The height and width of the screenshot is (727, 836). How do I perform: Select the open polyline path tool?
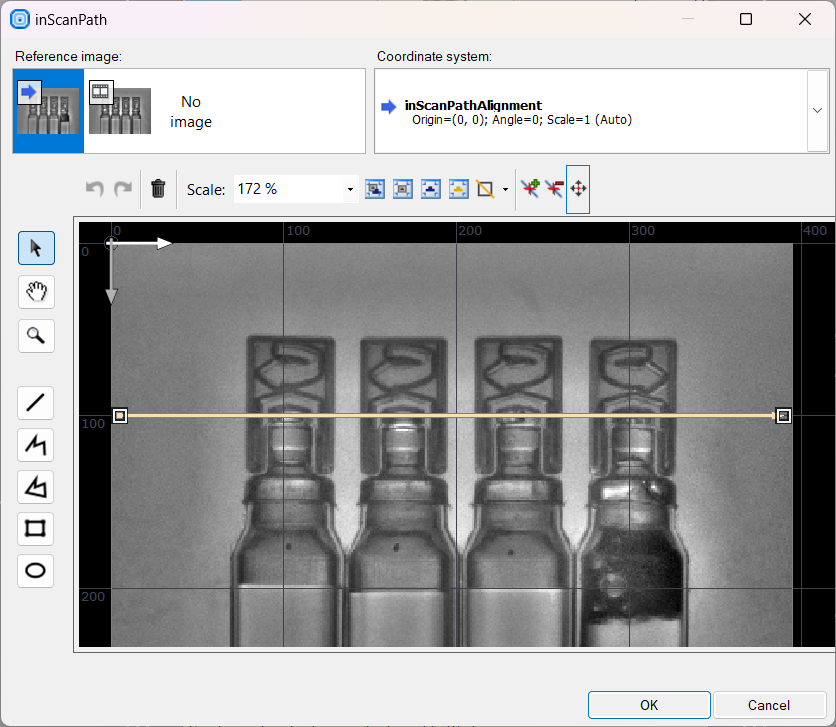[x=36, y=445]
